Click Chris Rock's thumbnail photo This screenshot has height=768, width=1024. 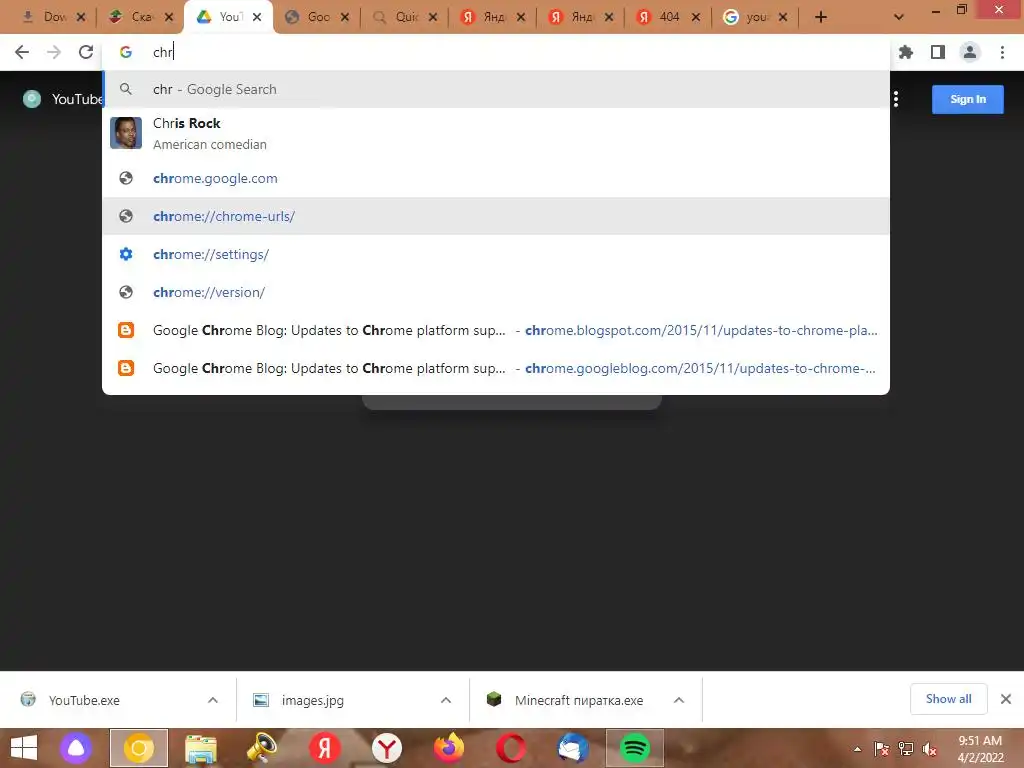126,133
